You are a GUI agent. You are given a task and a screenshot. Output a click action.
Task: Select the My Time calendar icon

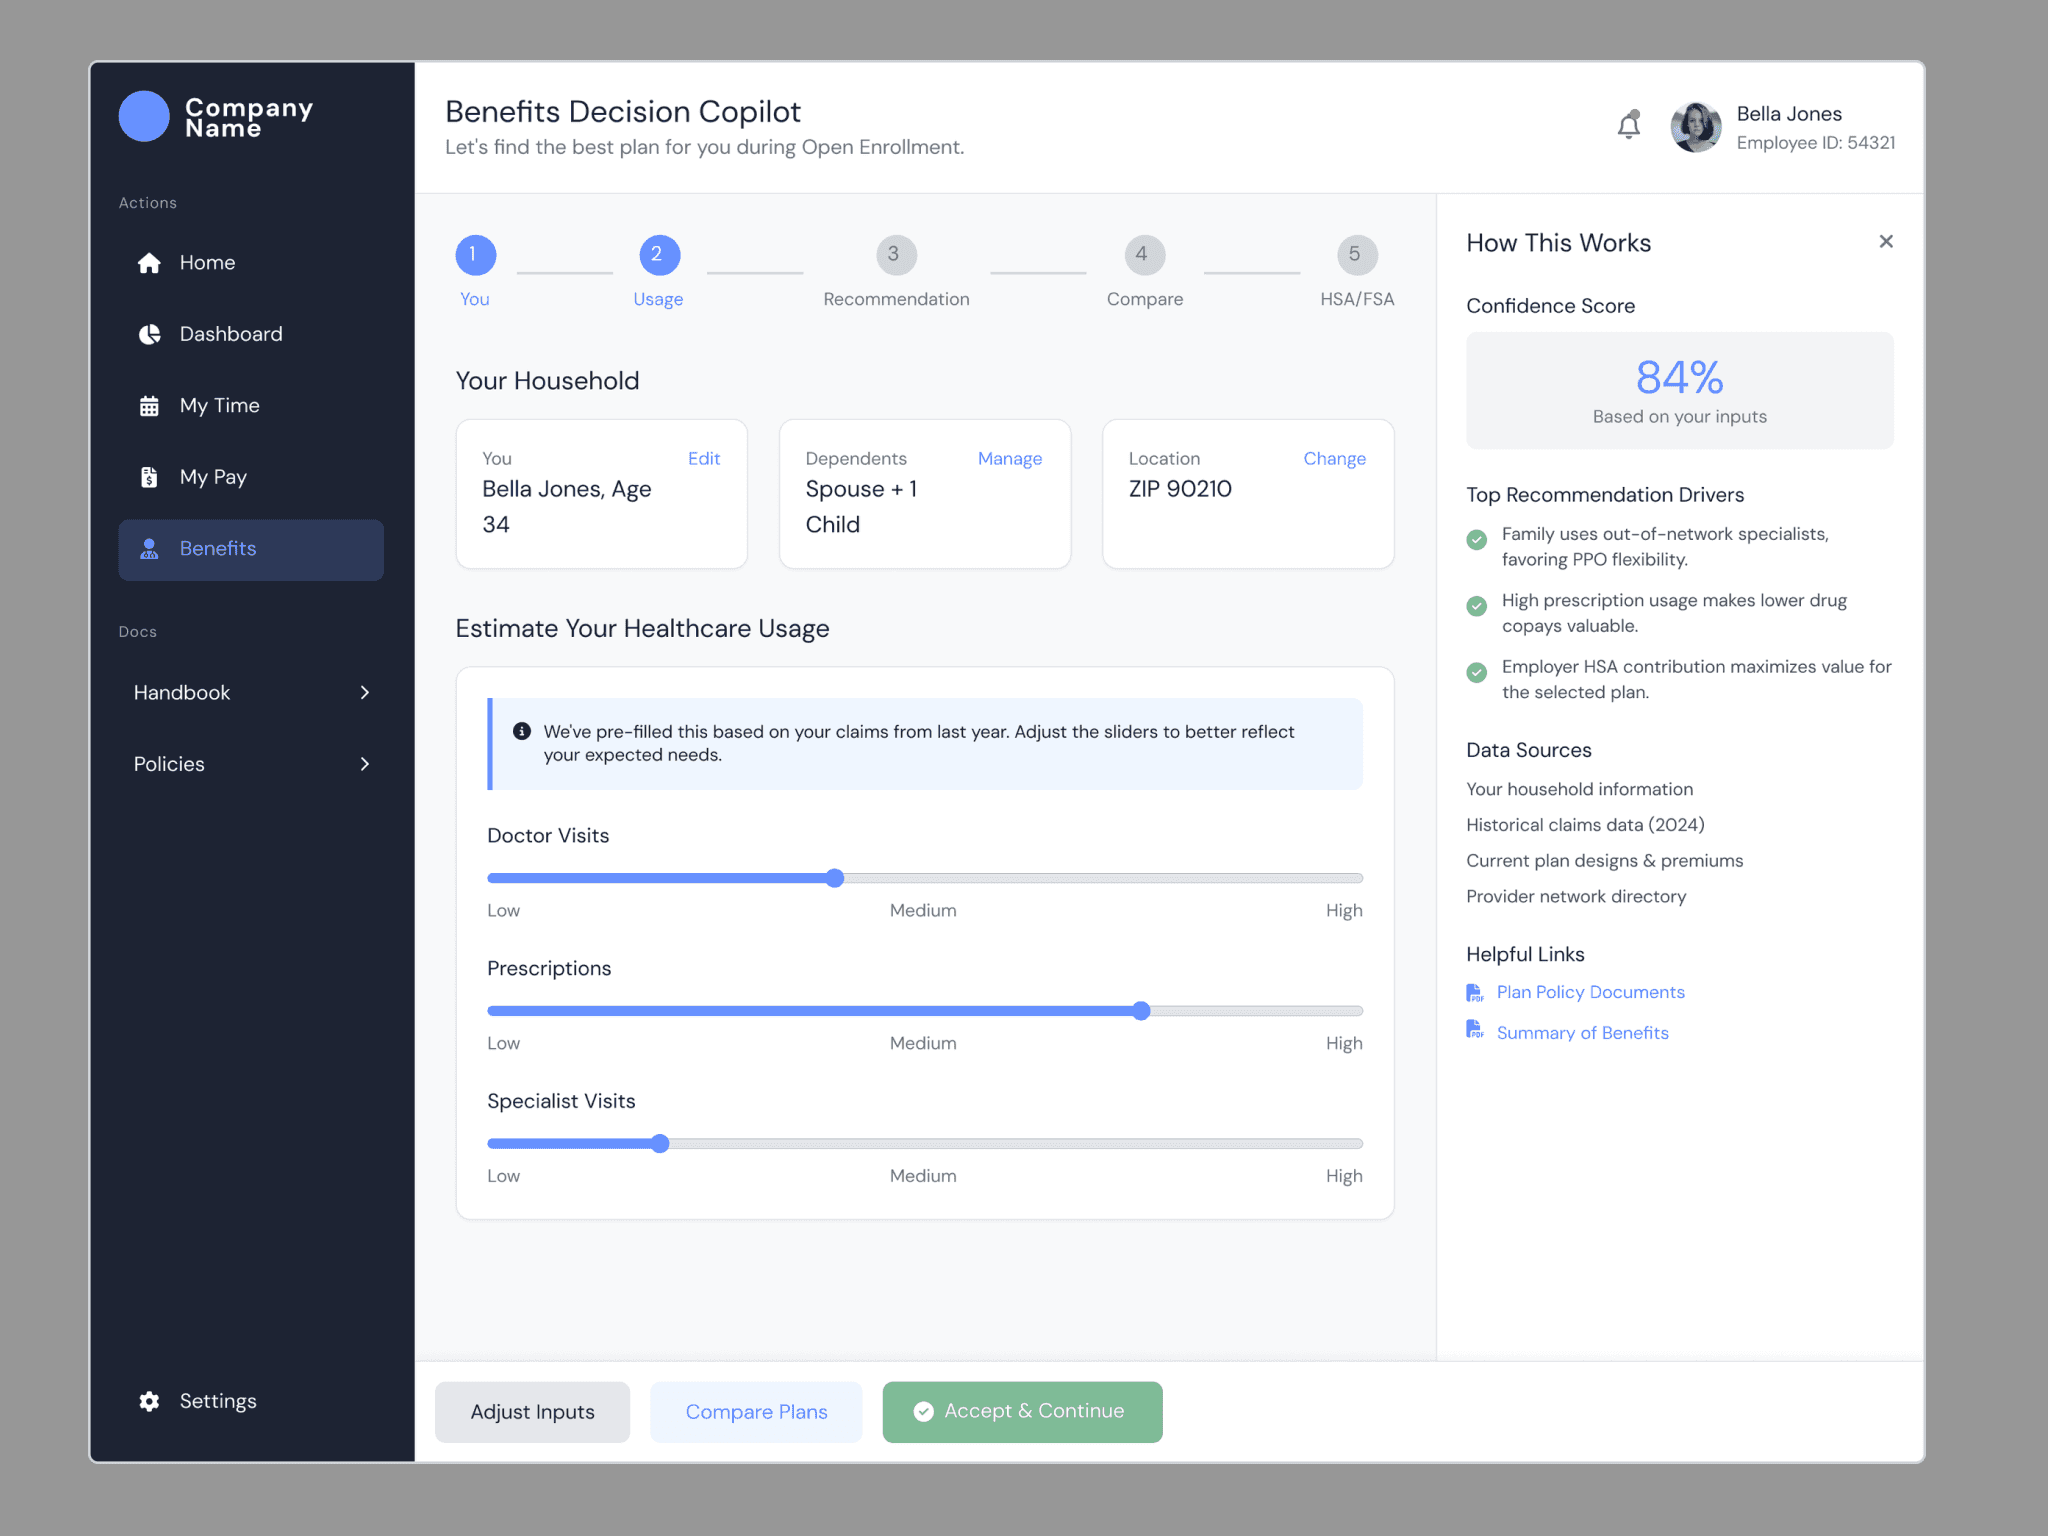pyautogui.click(x=149, y=406)
